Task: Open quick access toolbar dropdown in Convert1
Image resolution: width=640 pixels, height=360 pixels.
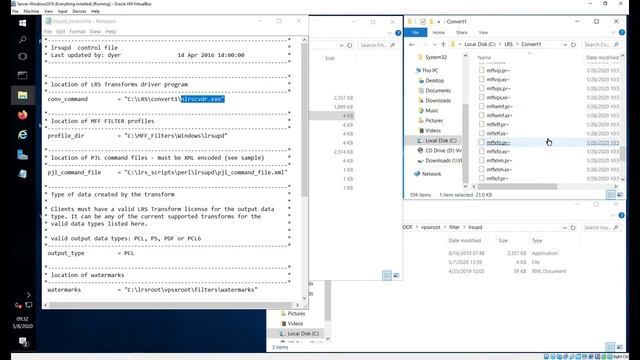Action: (x=439, y=21)
